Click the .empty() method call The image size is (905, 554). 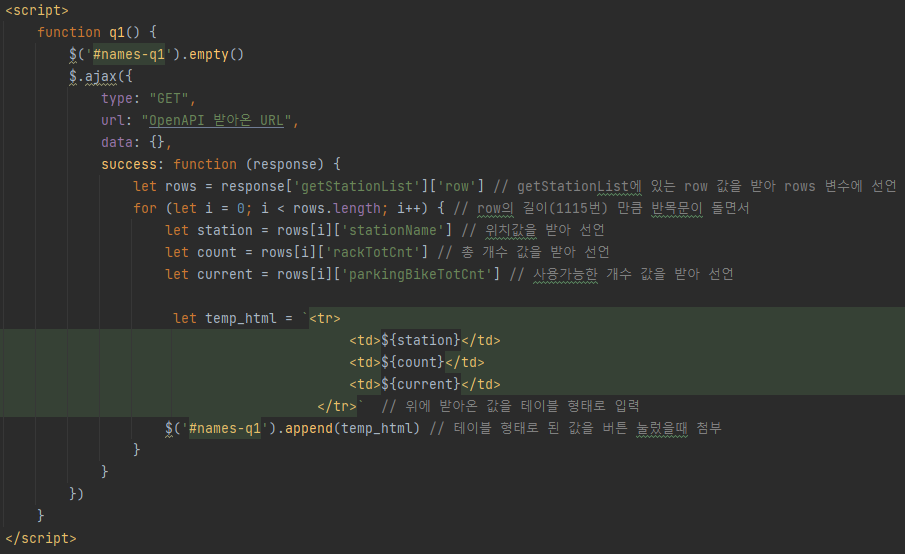(x=212, y=54)
